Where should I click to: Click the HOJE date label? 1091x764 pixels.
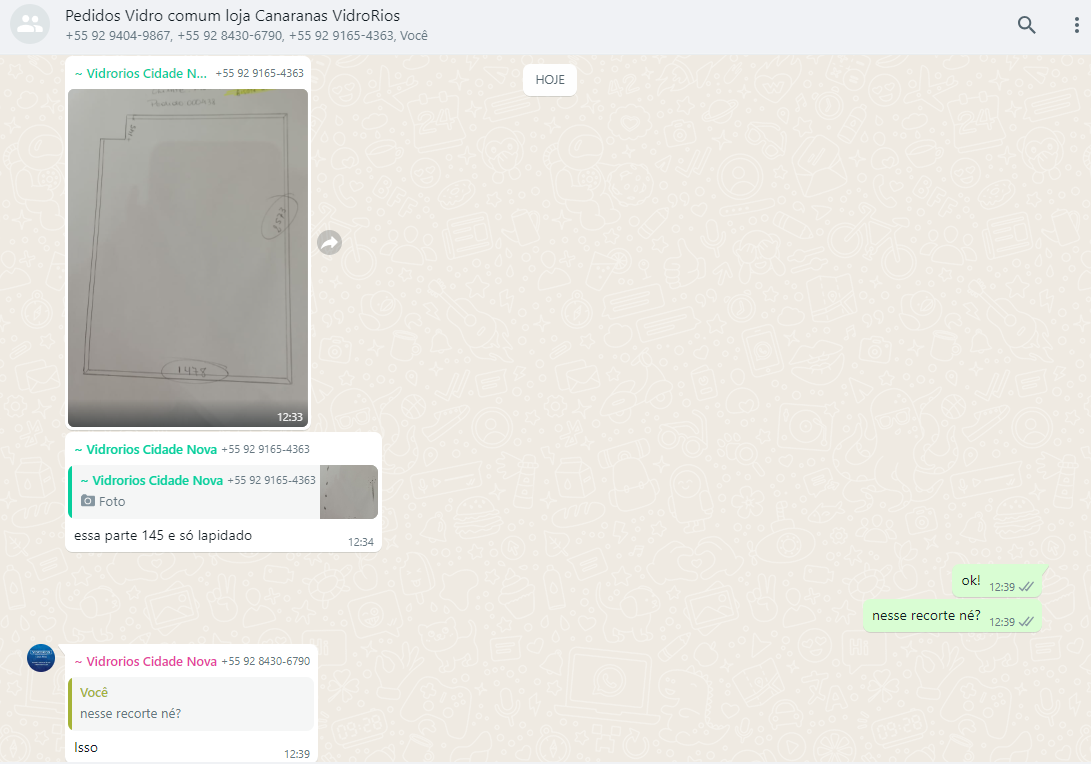(550, 80)
